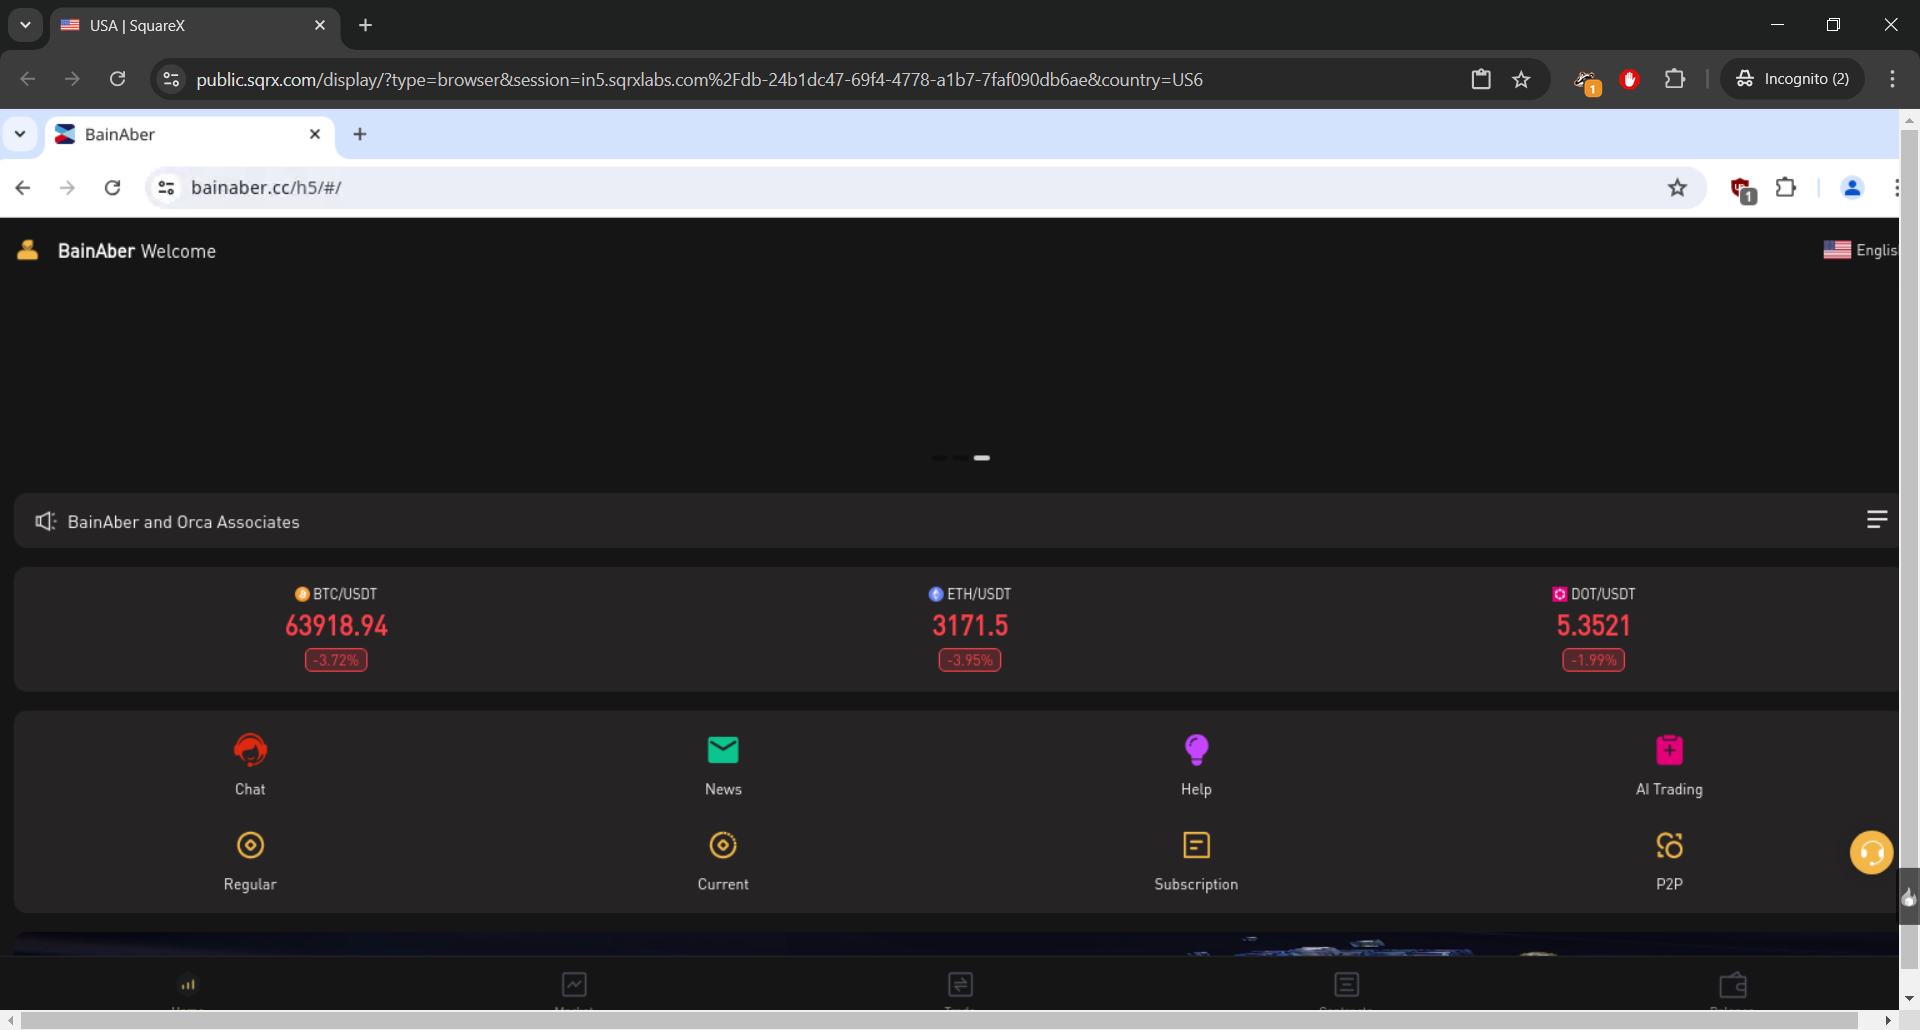Select the Regular icon
Screen dimensions: 1920x1030
pyautogui.click(x=250, y=846)
